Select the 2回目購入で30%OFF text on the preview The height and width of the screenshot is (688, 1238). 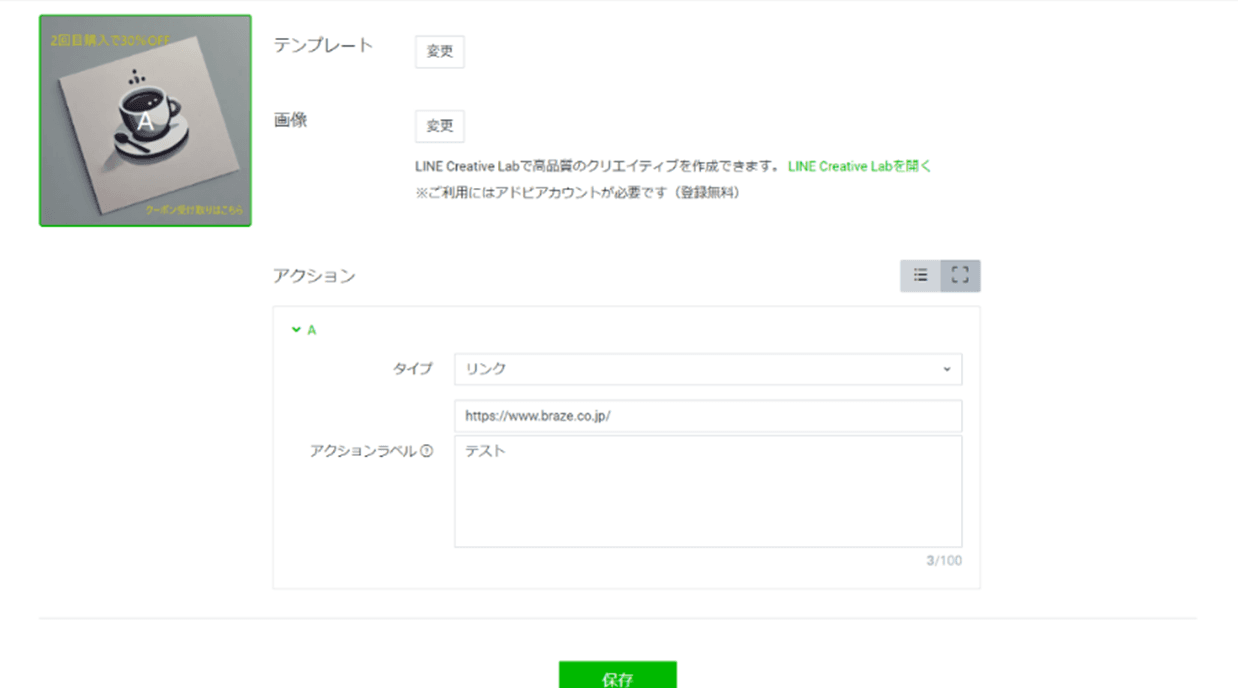click(112, 41)
